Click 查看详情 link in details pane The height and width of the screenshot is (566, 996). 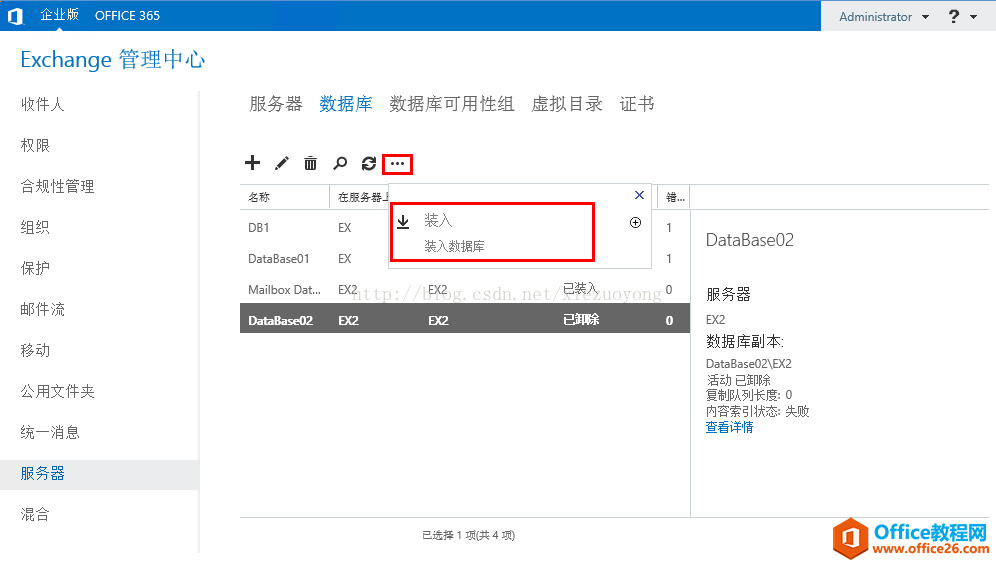point(729,427)
